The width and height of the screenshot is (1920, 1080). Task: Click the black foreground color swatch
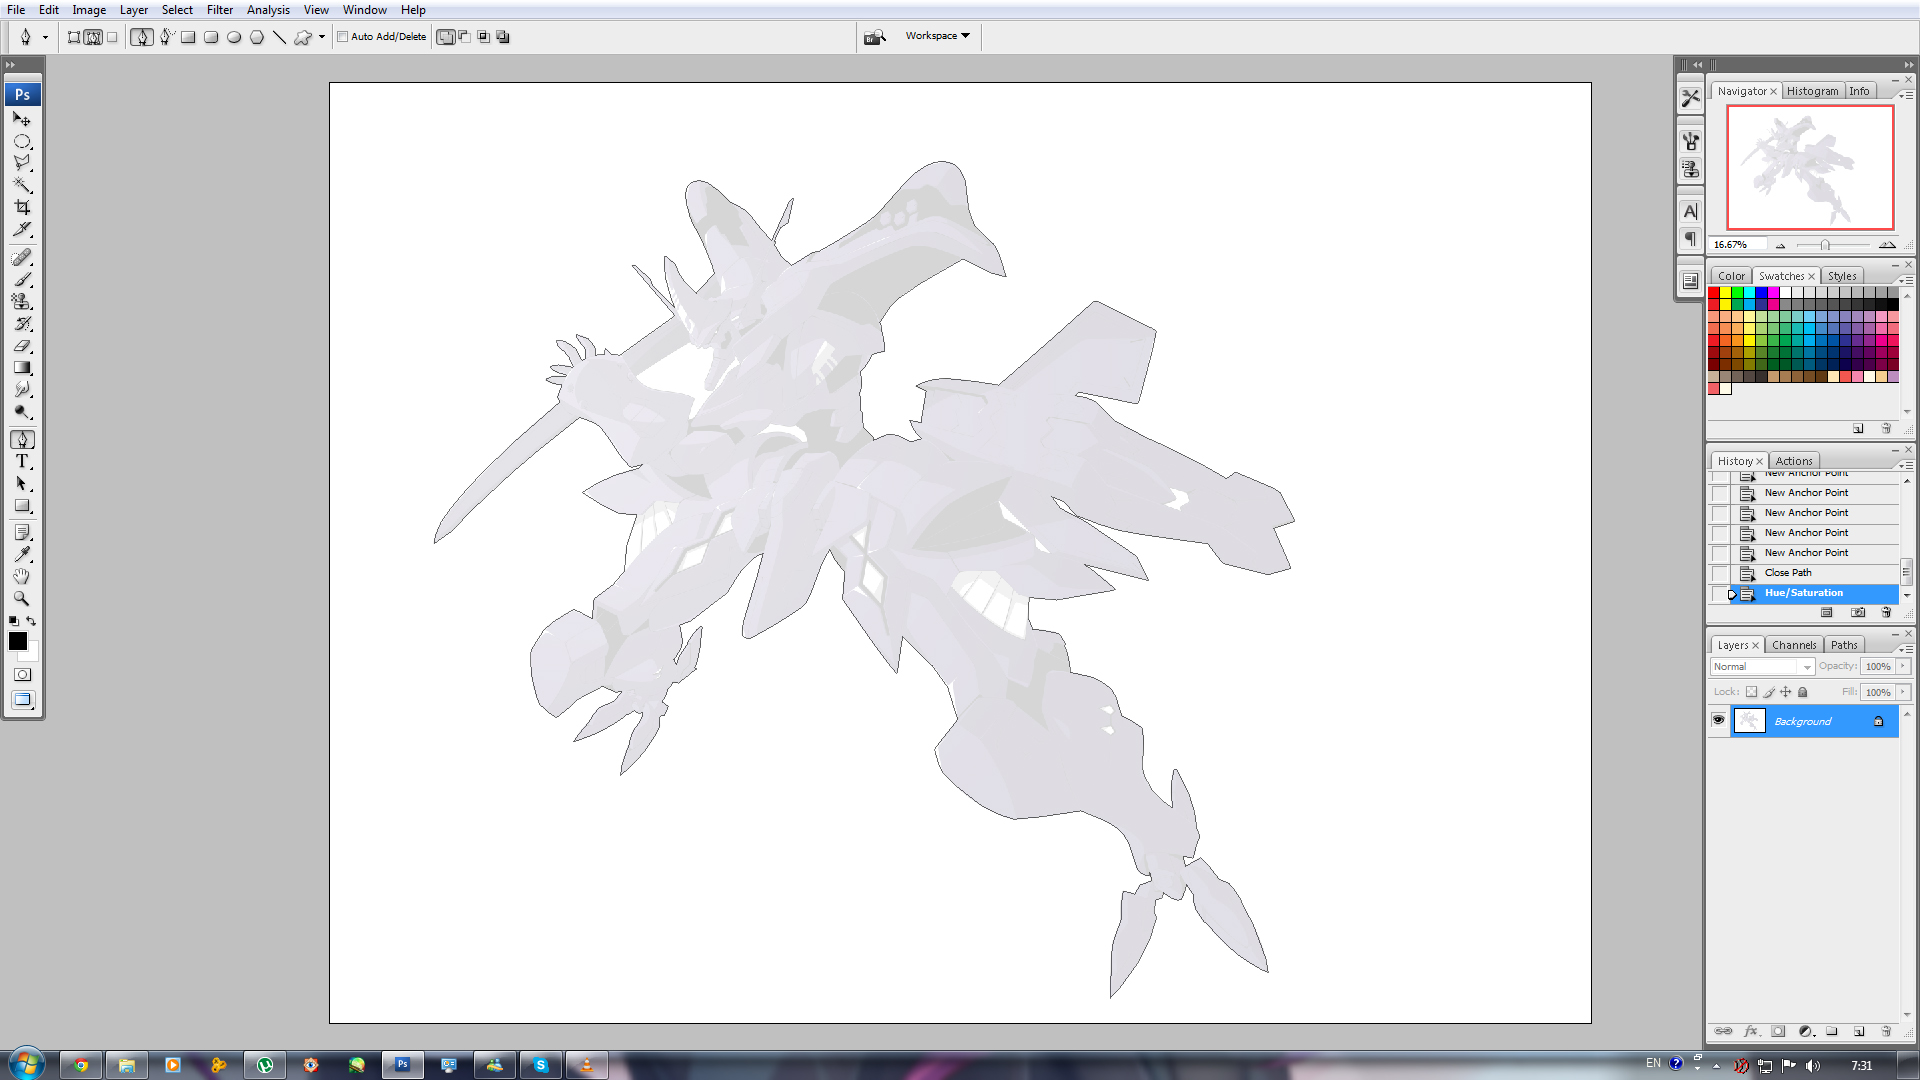pyautogui.click(x=18, y=641)
